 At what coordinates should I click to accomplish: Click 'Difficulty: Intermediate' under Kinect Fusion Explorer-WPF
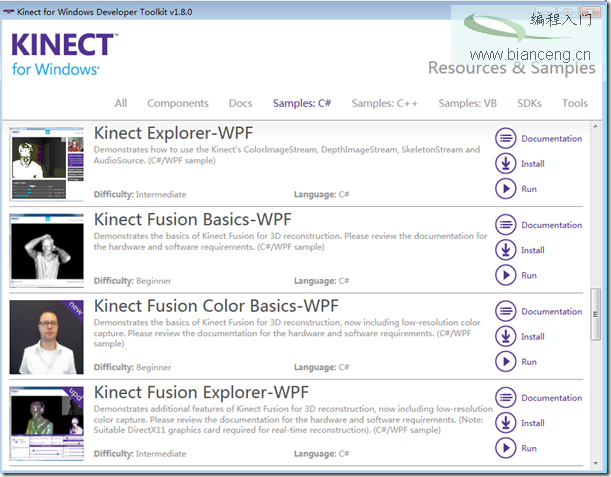click(140, 454)
